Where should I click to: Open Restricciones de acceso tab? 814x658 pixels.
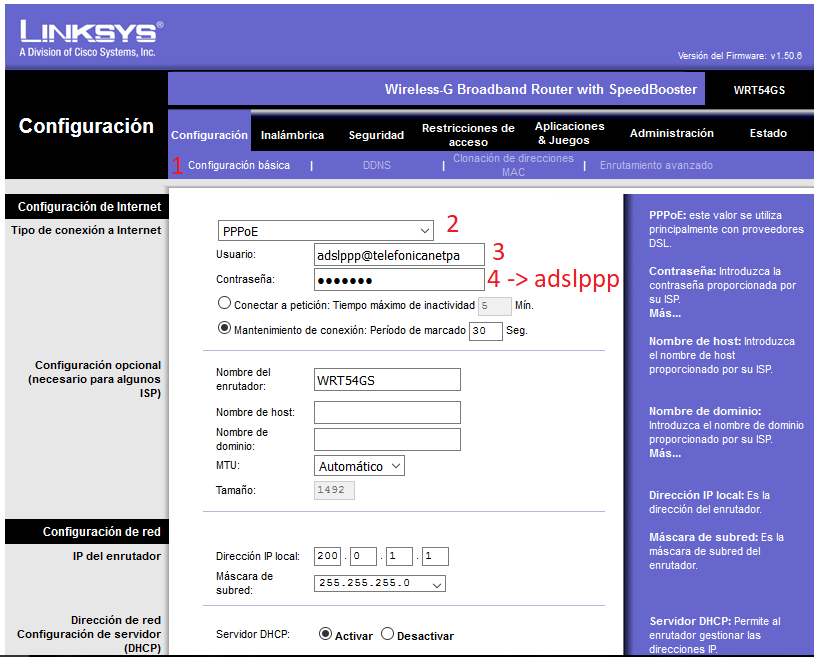pyautogui.click(x=468, y=135)
